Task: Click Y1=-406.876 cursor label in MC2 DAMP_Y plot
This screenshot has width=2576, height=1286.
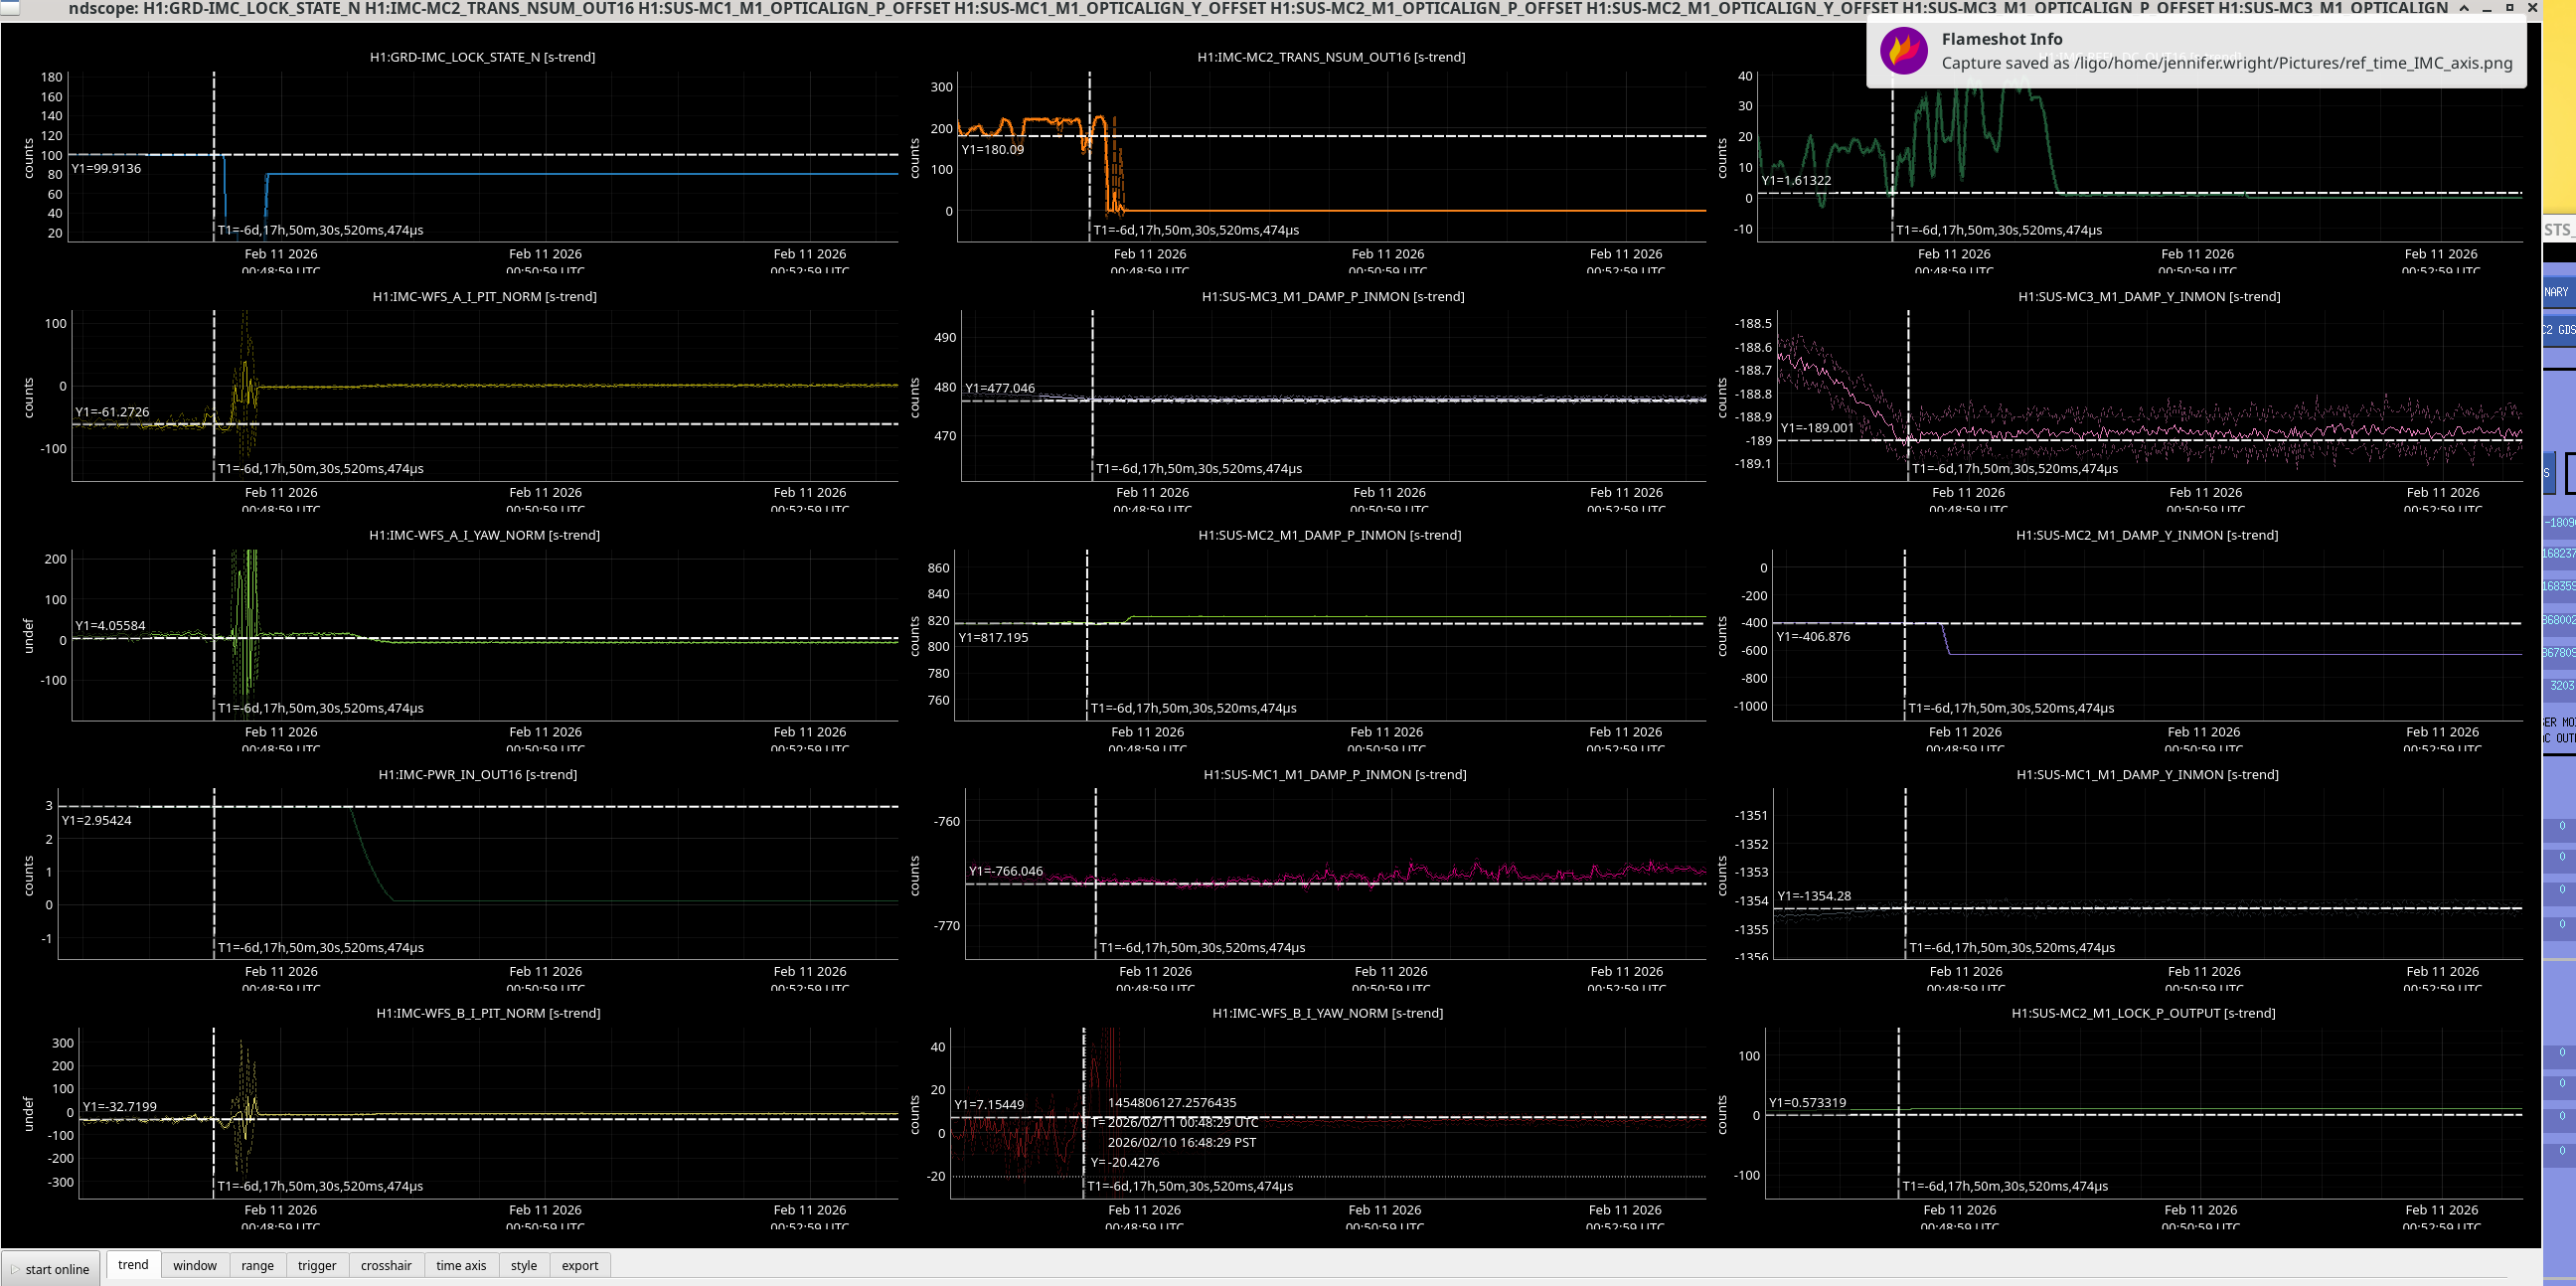Action: (1813, 636)
